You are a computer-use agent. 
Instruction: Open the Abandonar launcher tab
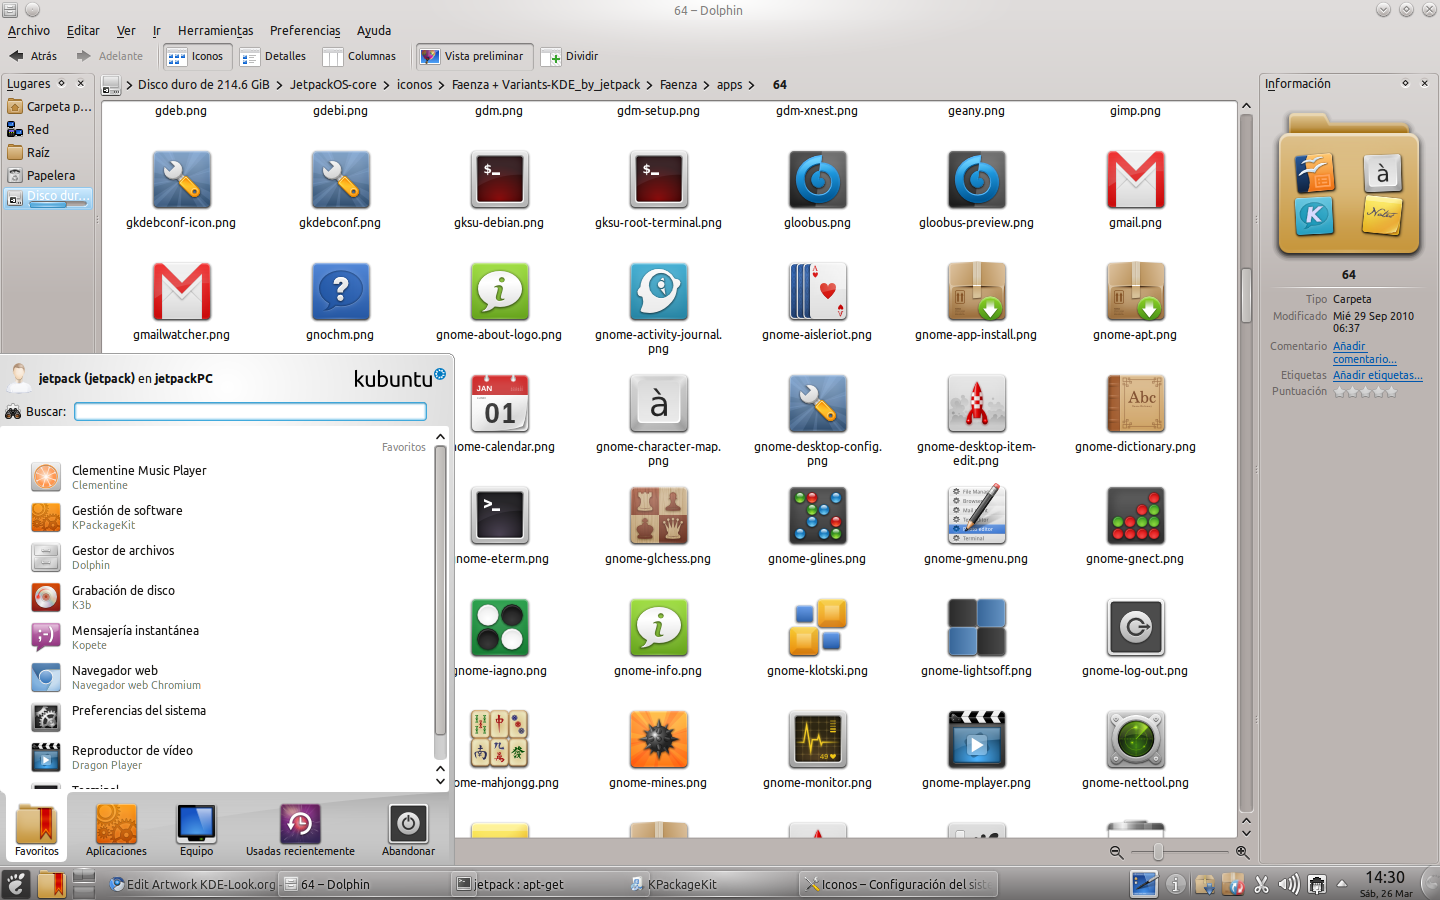point(408,830)
